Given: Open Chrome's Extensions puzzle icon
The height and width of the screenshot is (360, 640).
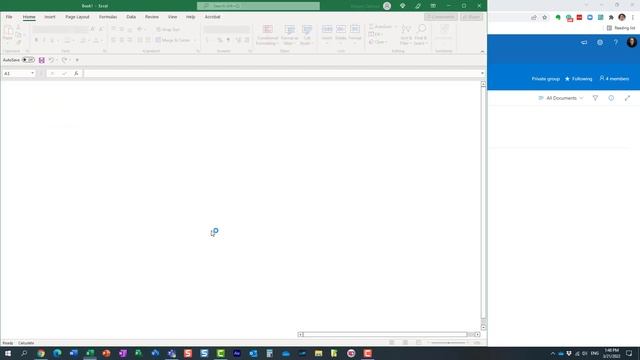Looking at the screenshot, I should 611,18.
